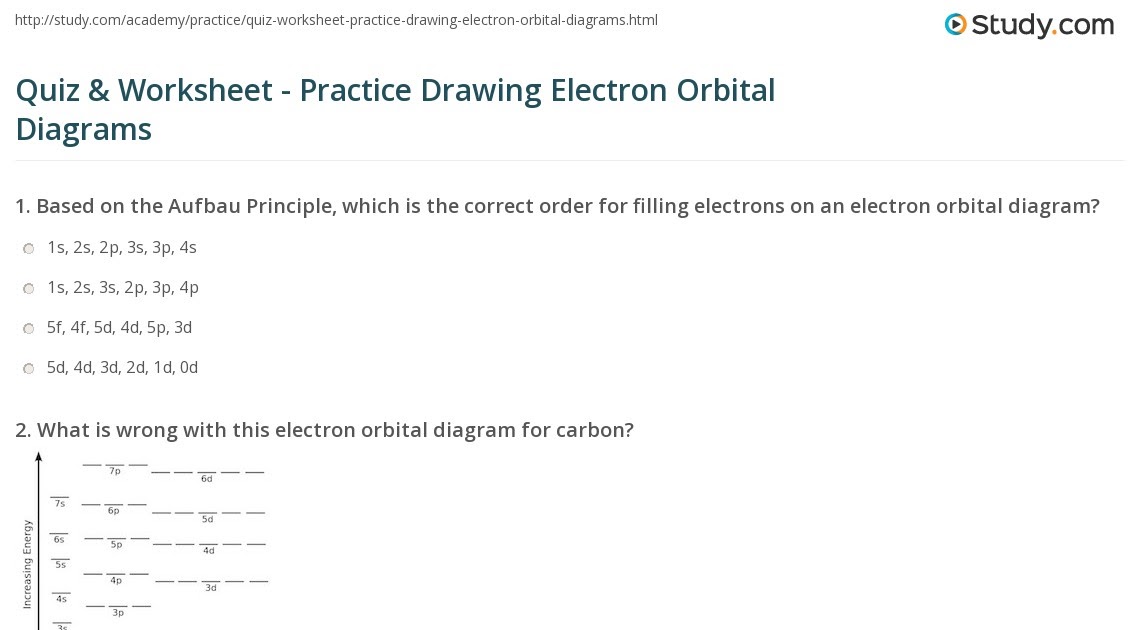This screenshot has width=1140, height=630.
Task: Click the Study.com play logo icon
Action: pyautogui.click(x=956, y=25)
